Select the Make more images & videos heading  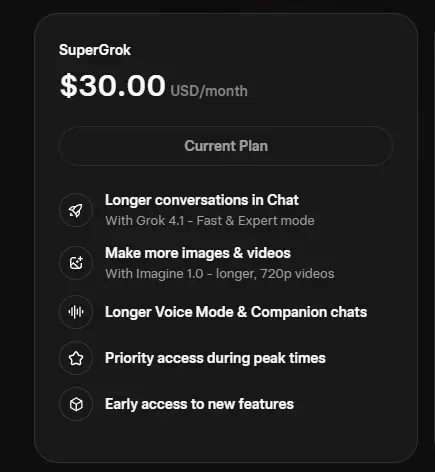(198, 253)
